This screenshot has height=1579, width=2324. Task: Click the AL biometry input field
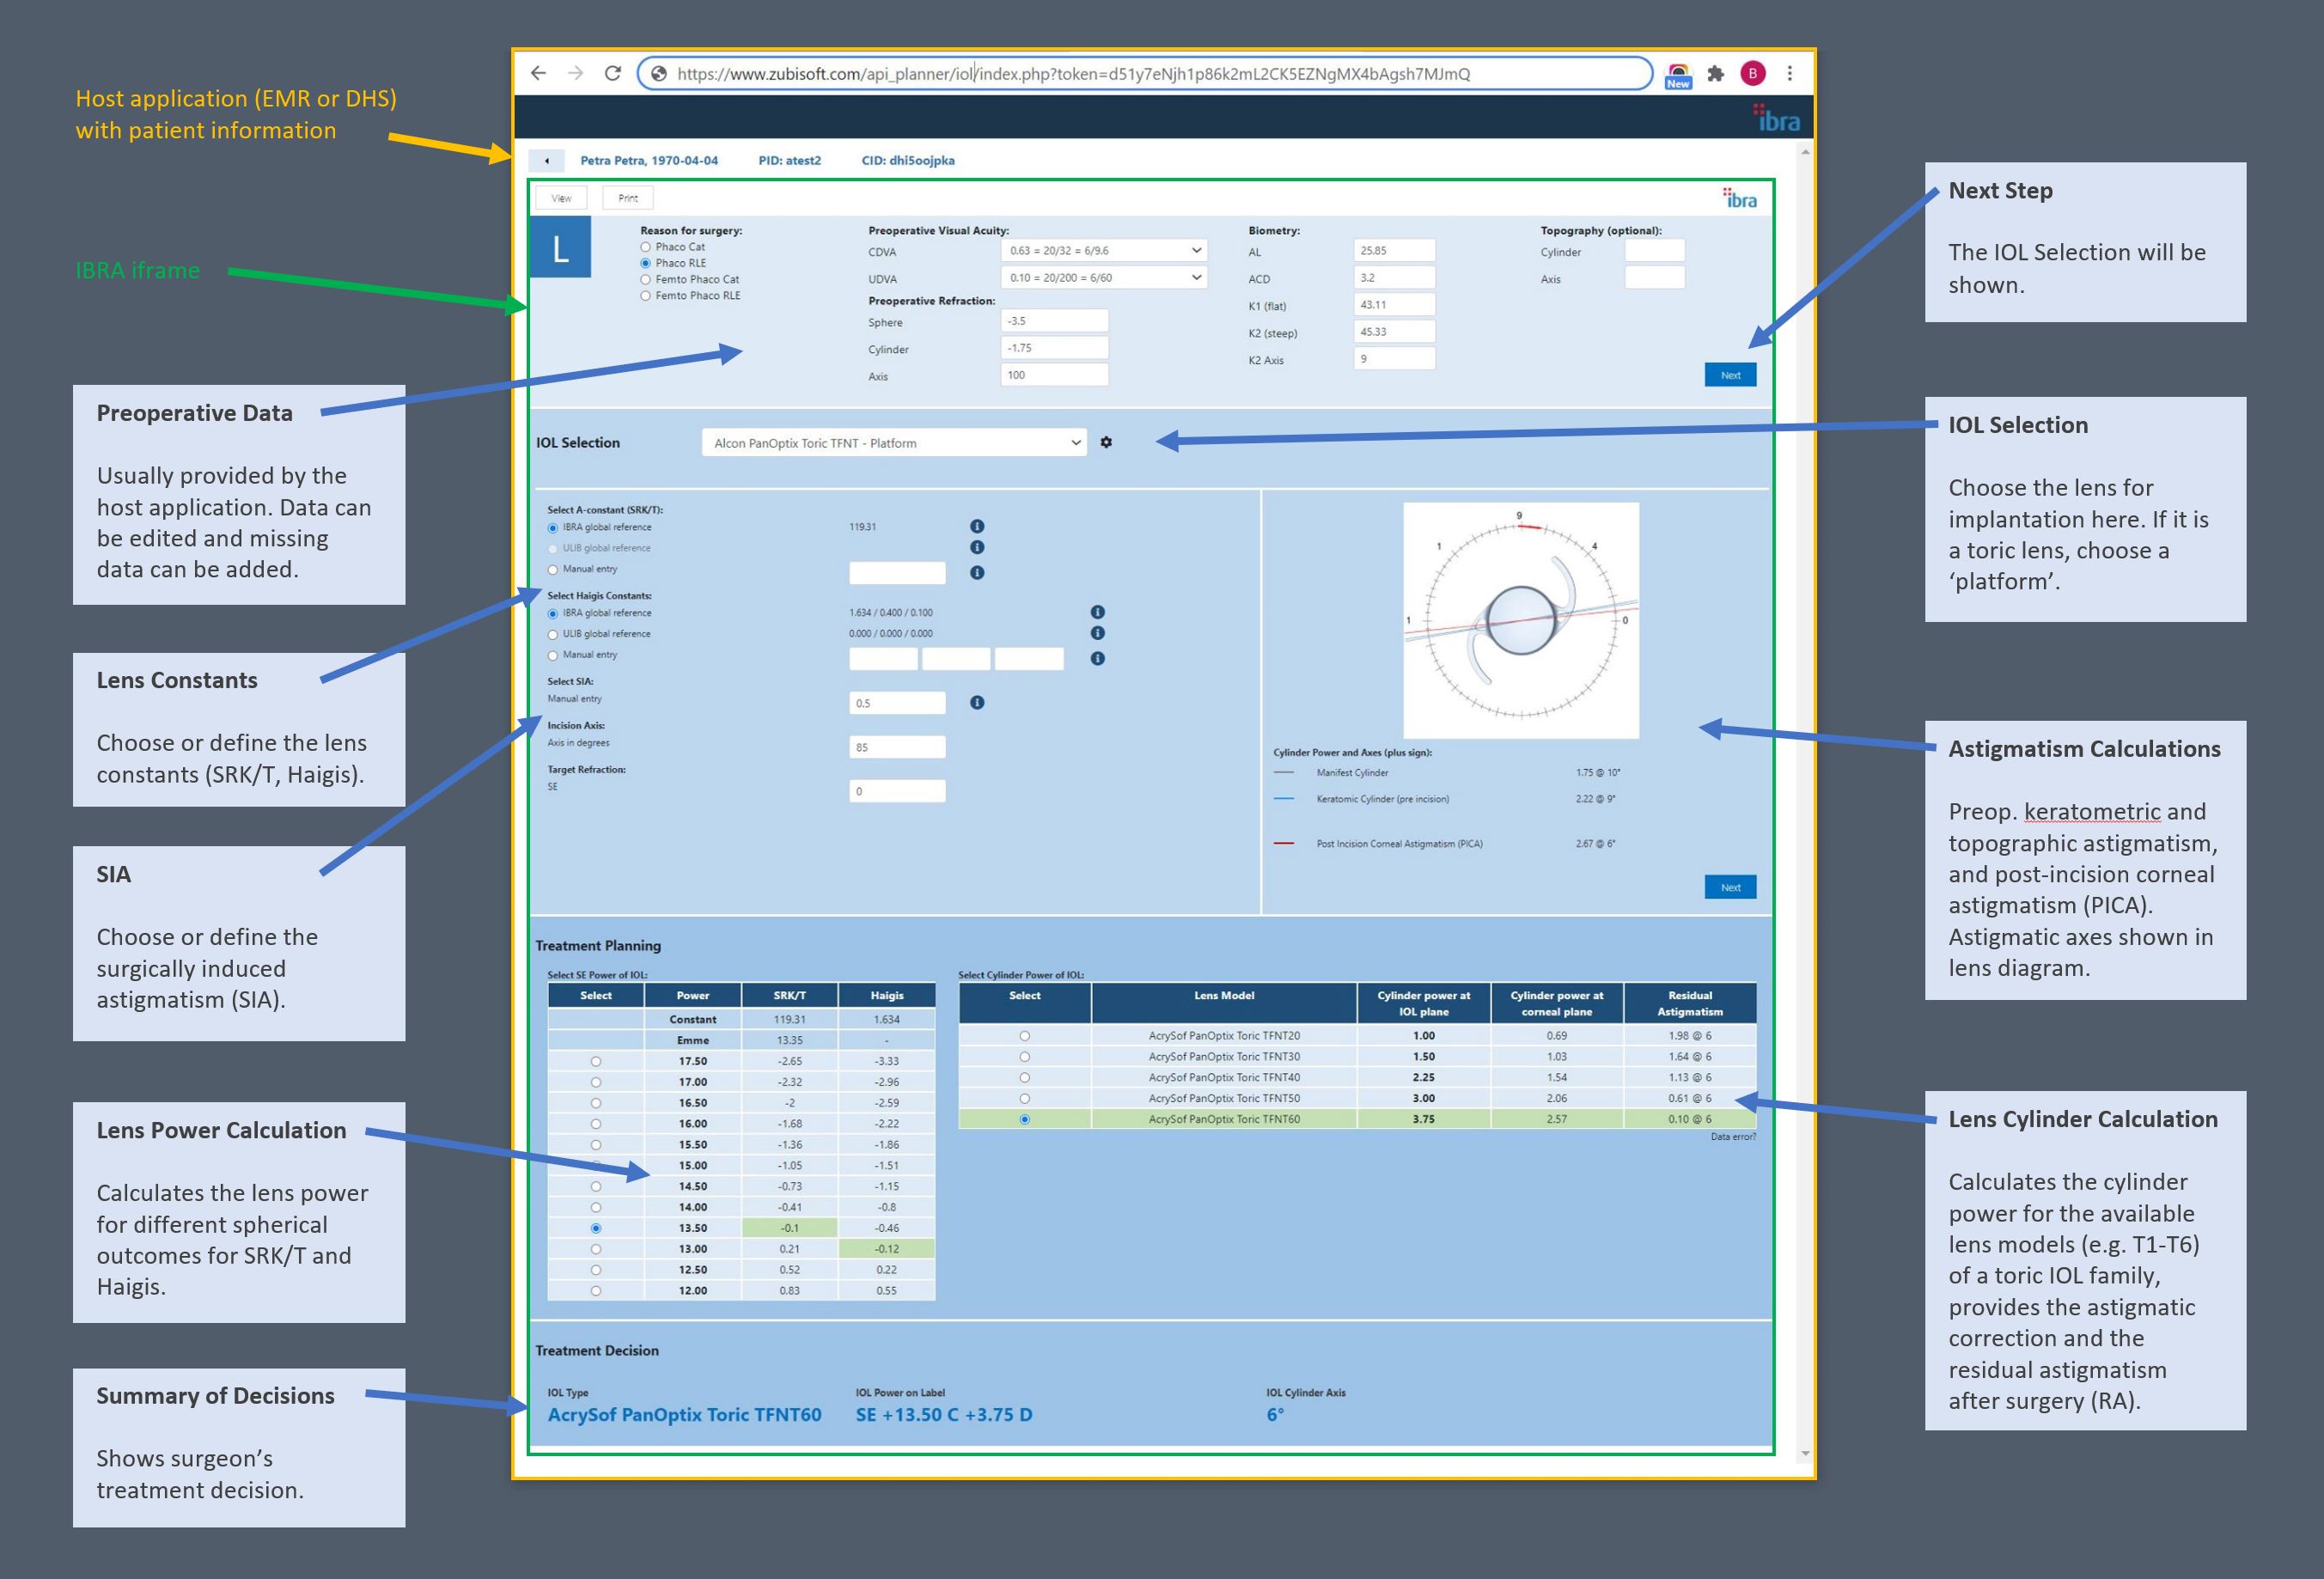(1394, 250)
